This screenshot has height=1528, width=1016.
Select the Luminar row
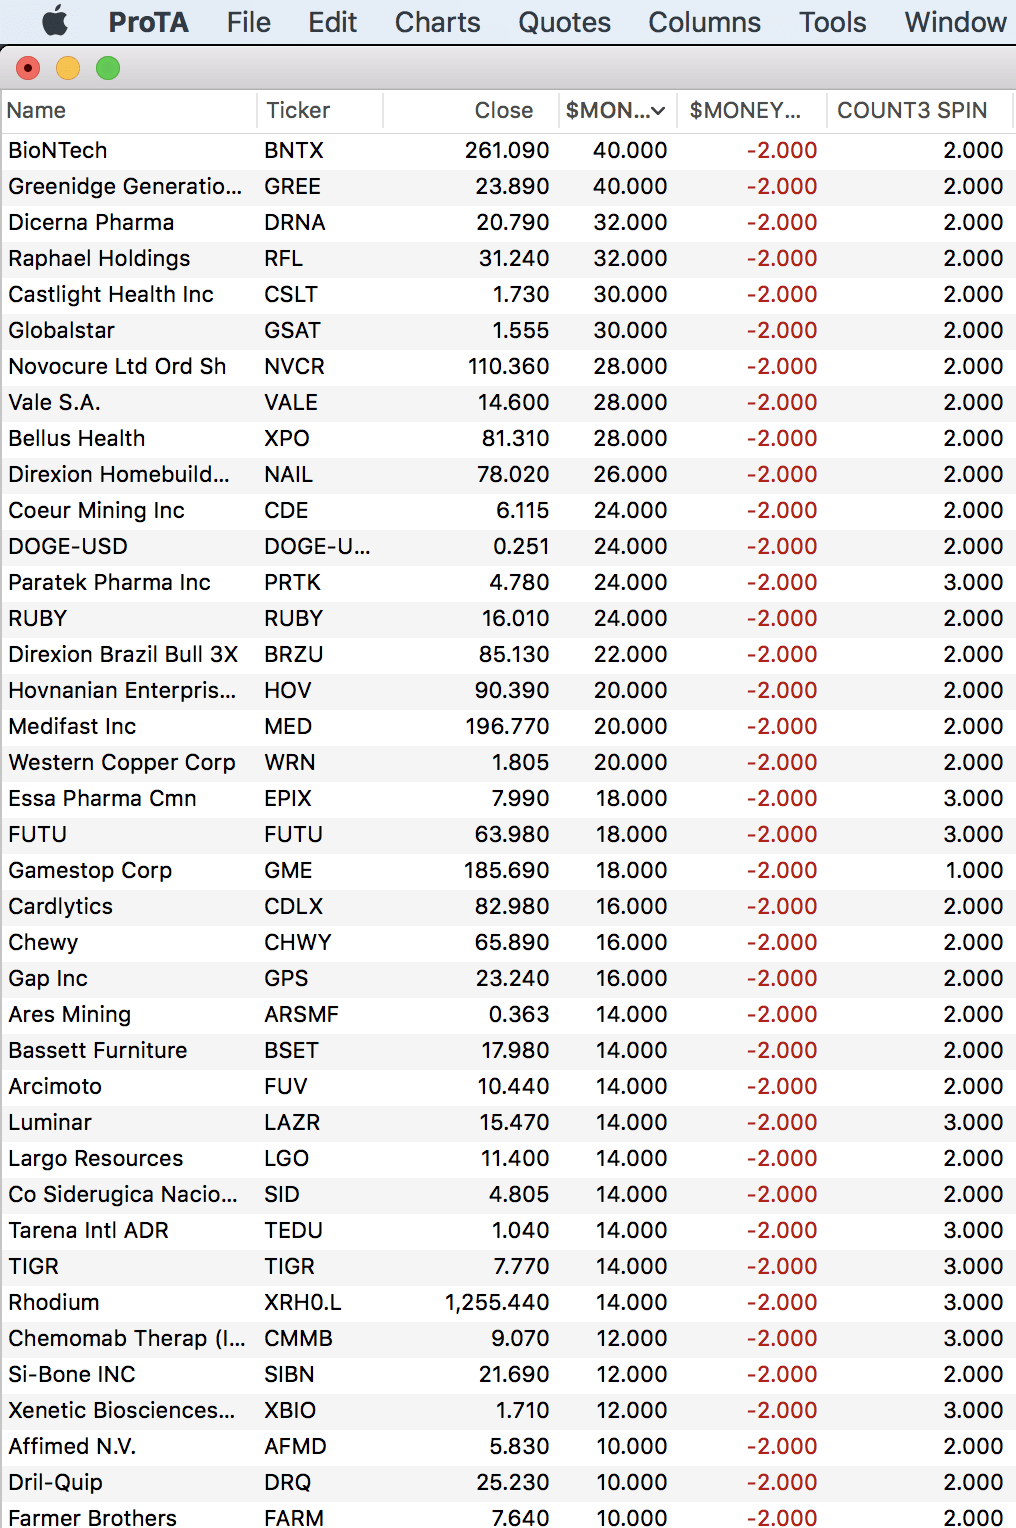[x=508, y=1122]
